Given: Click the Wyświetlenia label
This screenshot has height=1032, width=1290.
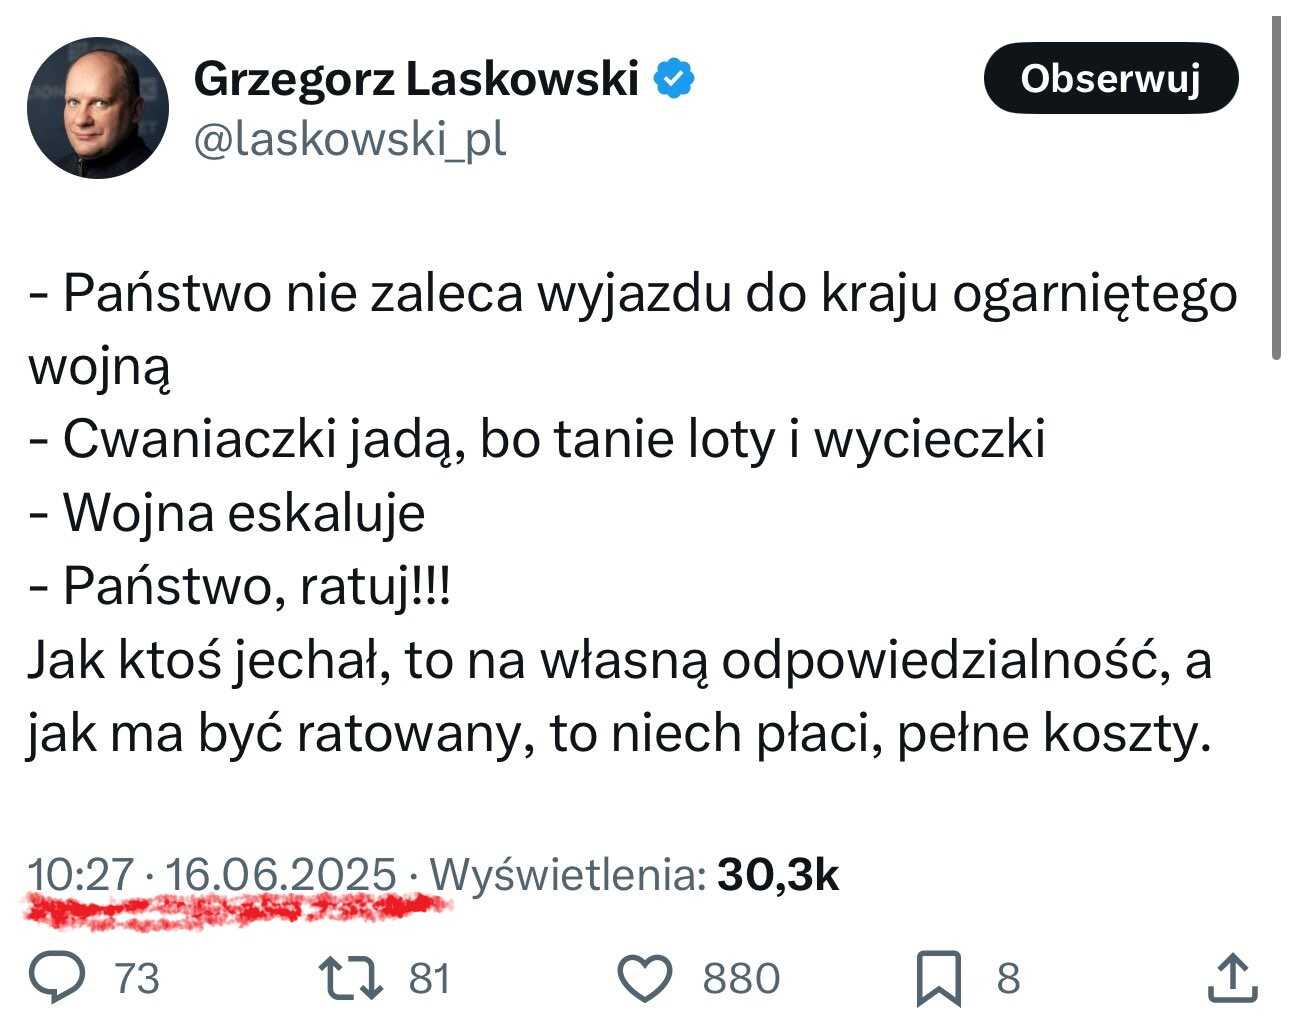Looking at the screenshot, I should pos(567,875).
